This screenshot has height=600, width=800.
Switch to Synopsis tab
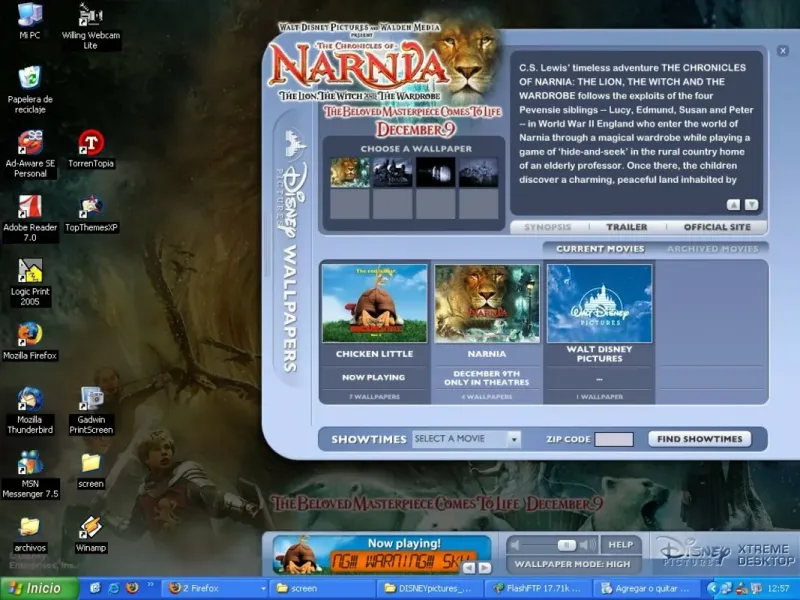coord(547,227)
